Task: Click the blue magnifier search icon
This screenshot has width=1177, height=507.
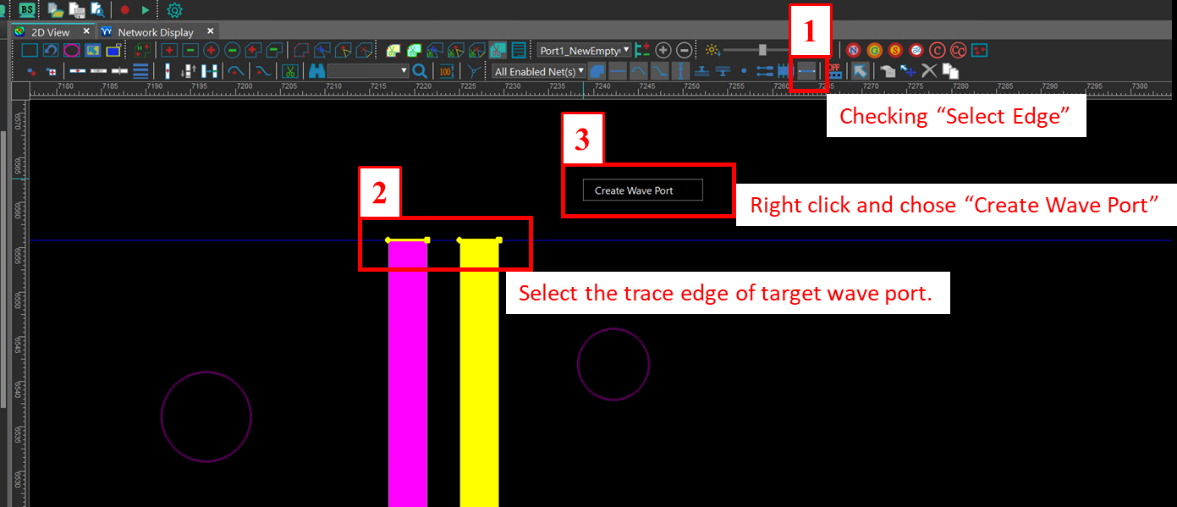Action: click(420, 71)
